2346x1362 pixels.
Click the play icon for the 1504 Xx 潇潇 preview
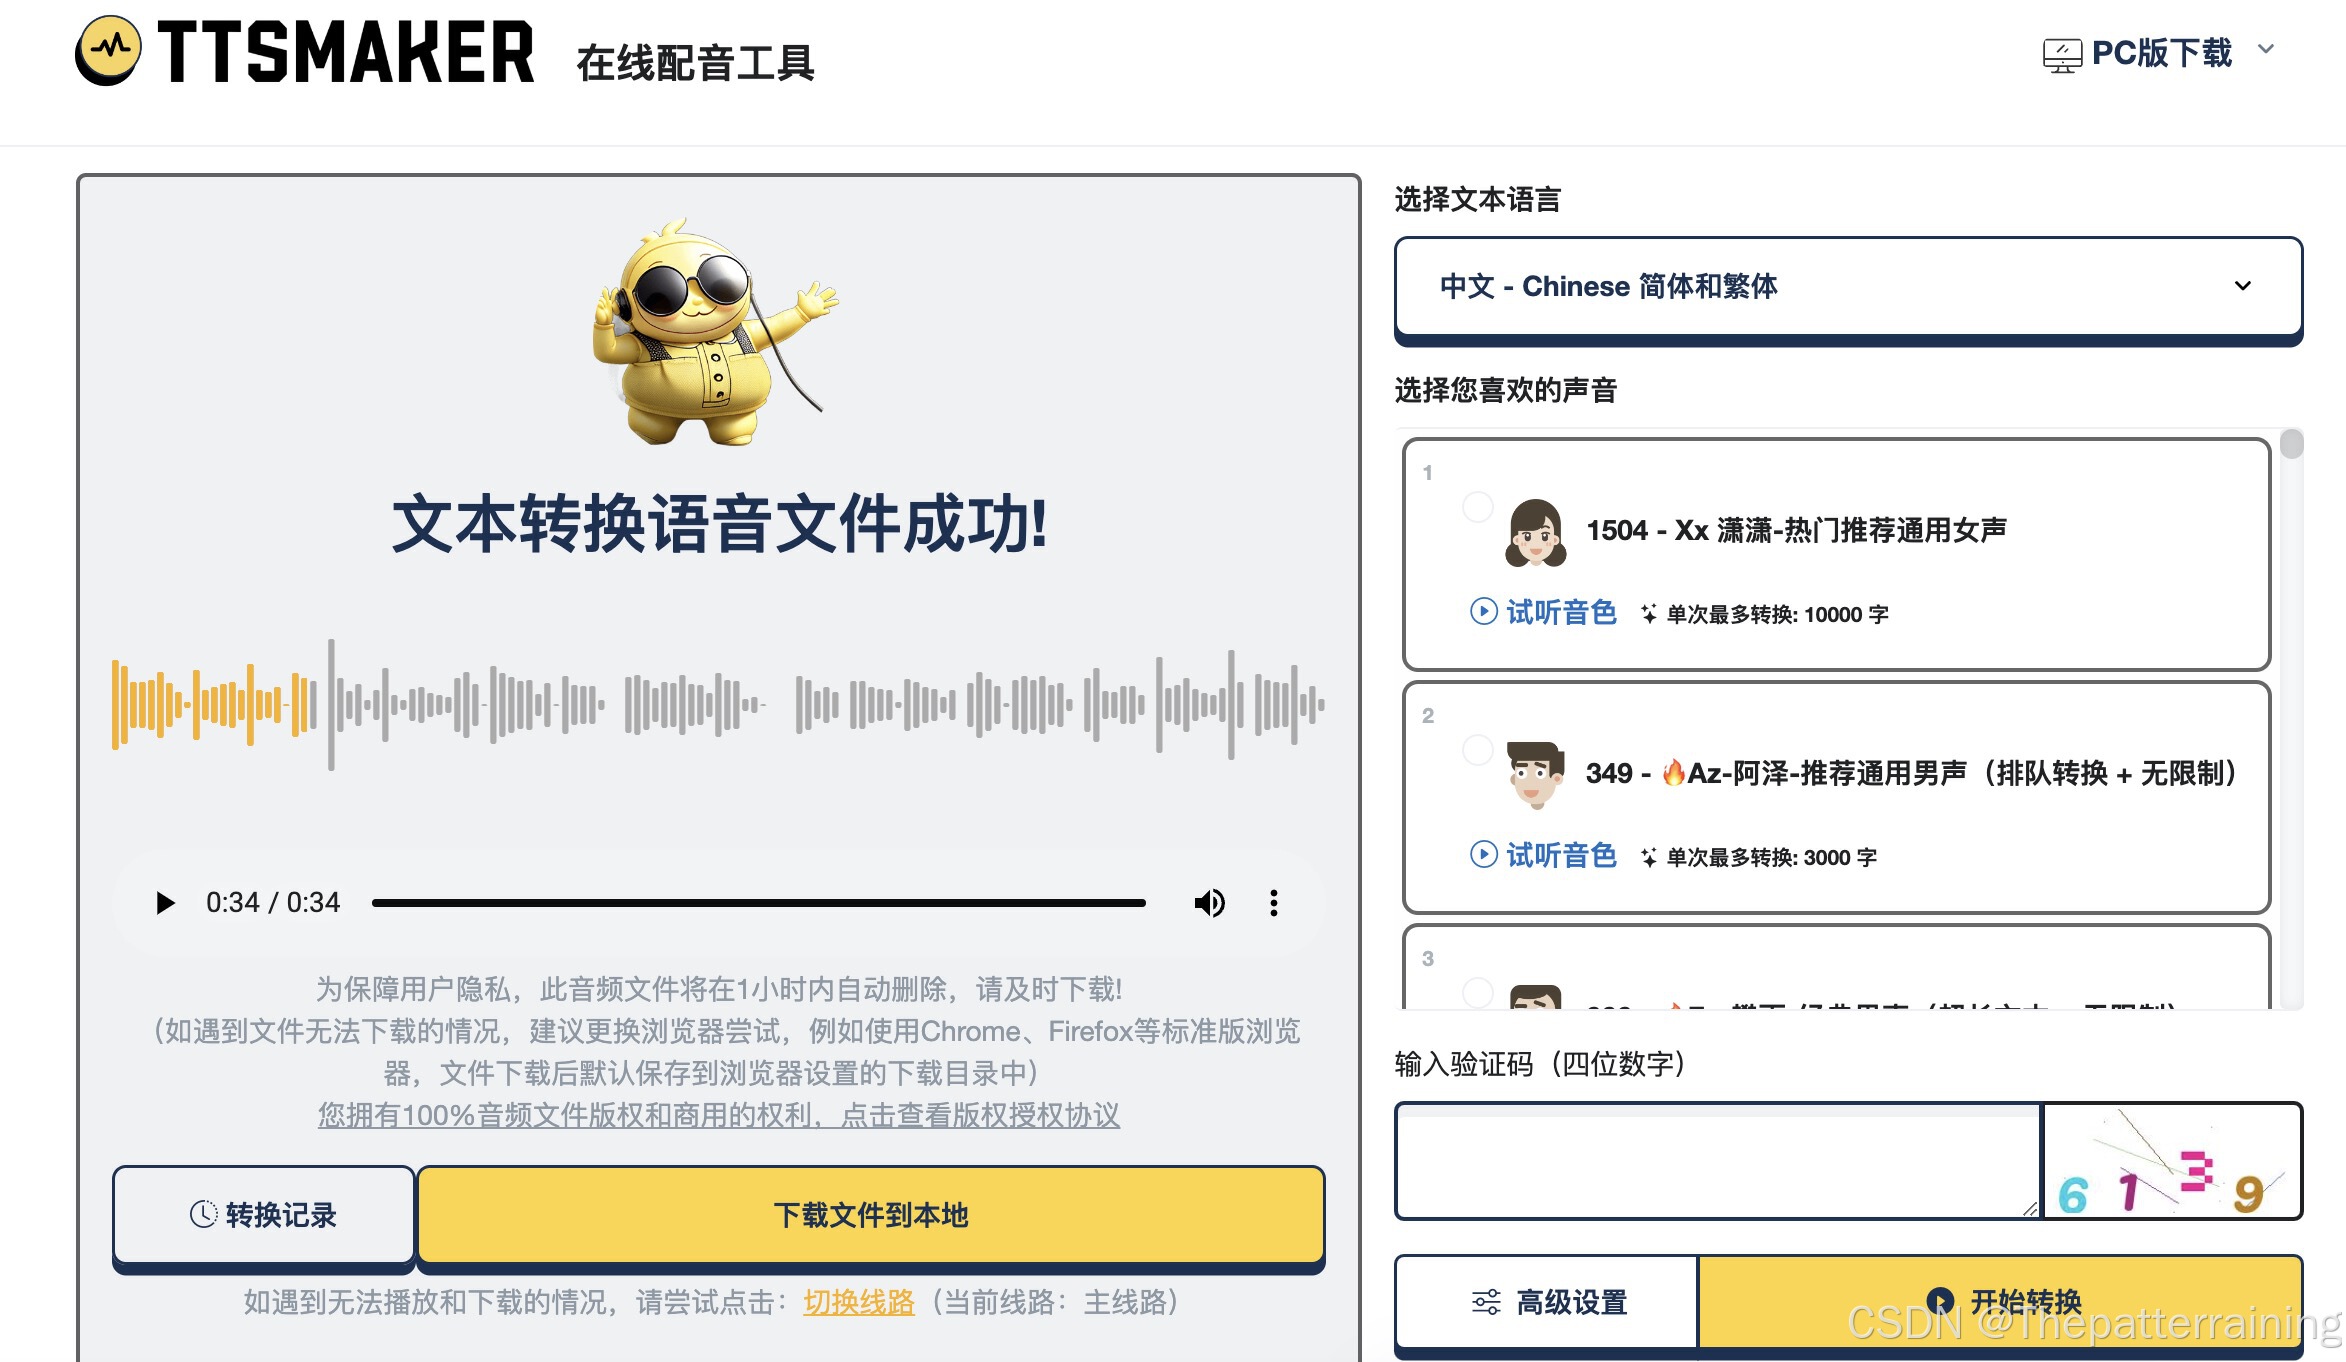tap(1483, 611)
